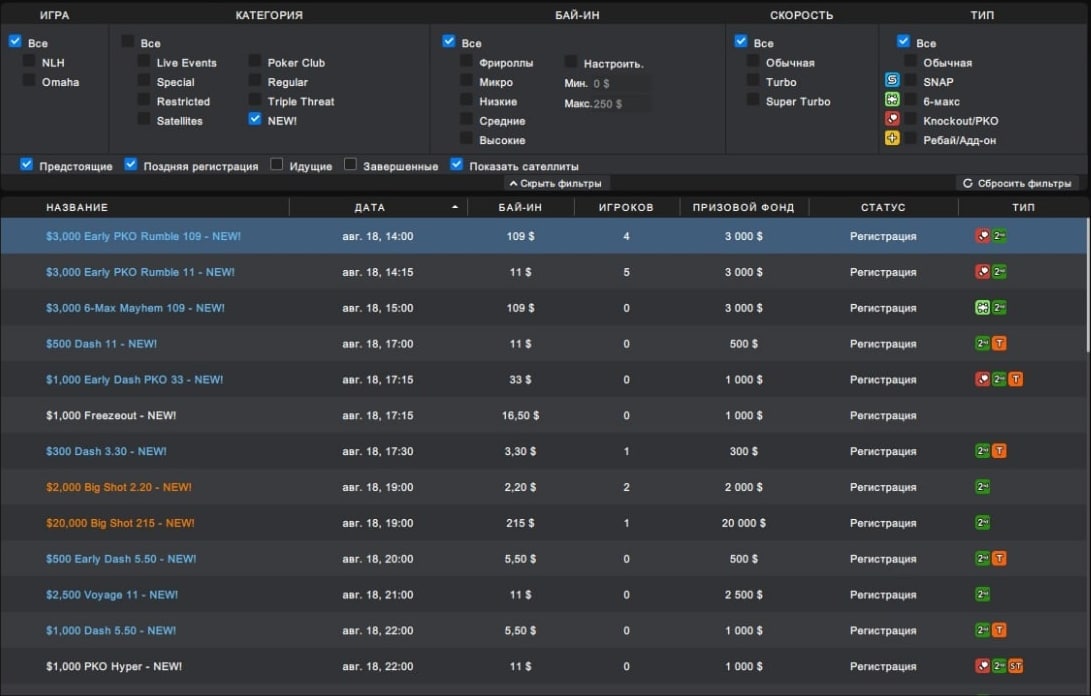The height and width of the screenshot is (696, 1091).
Task: Enable the NLH game checkbox
Action: (x=29, y=61)
